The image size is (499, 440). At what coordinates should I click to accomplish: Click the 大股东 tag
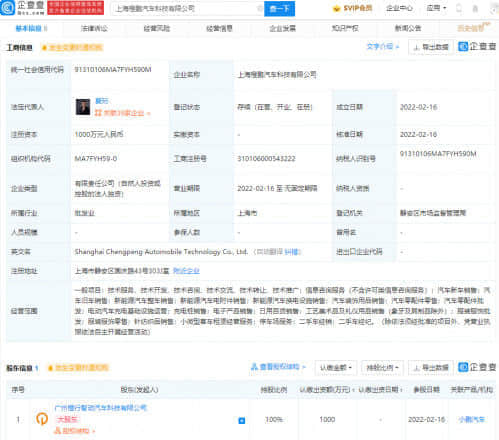[x=67, y=419]
